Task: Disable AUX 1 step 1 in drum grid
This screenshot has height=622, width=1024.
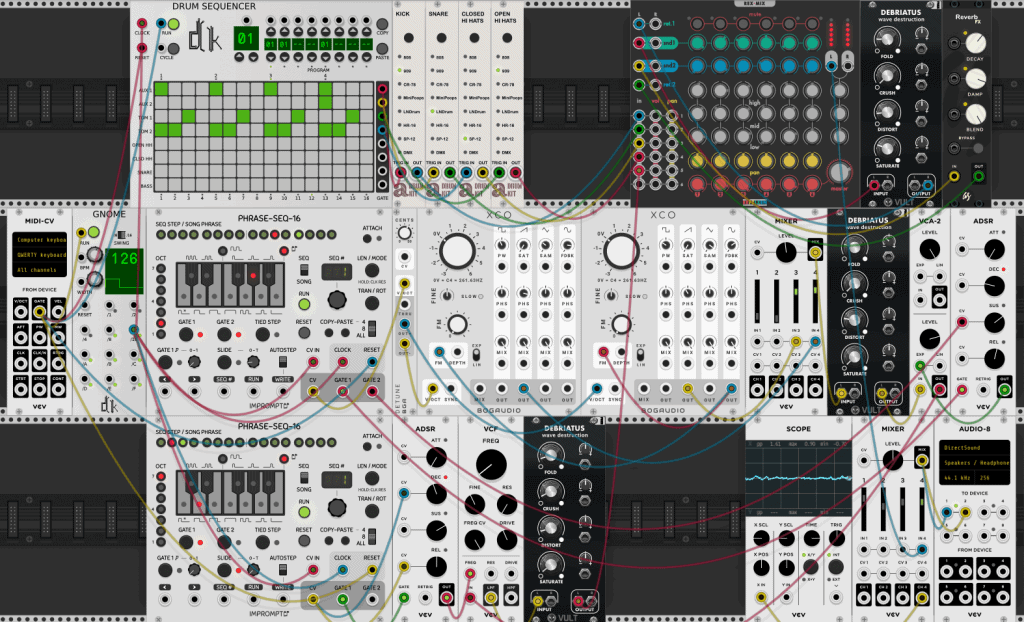Action: [161, 89]
